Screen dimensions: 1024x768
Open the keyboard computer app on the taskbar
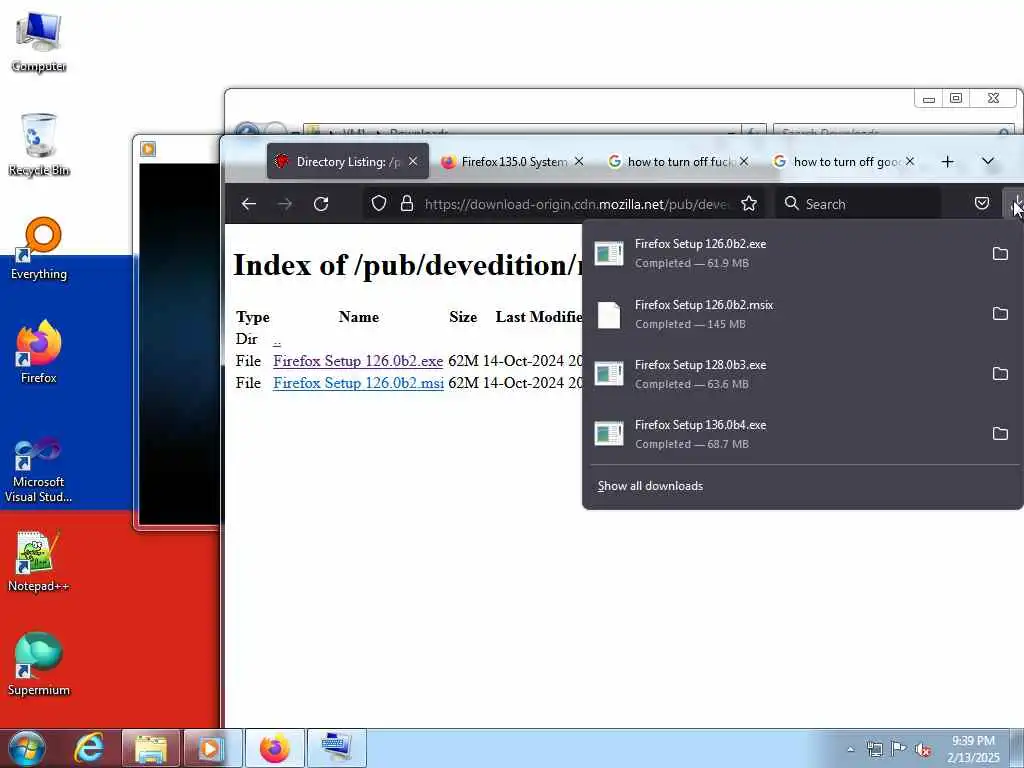click(337, 748)
